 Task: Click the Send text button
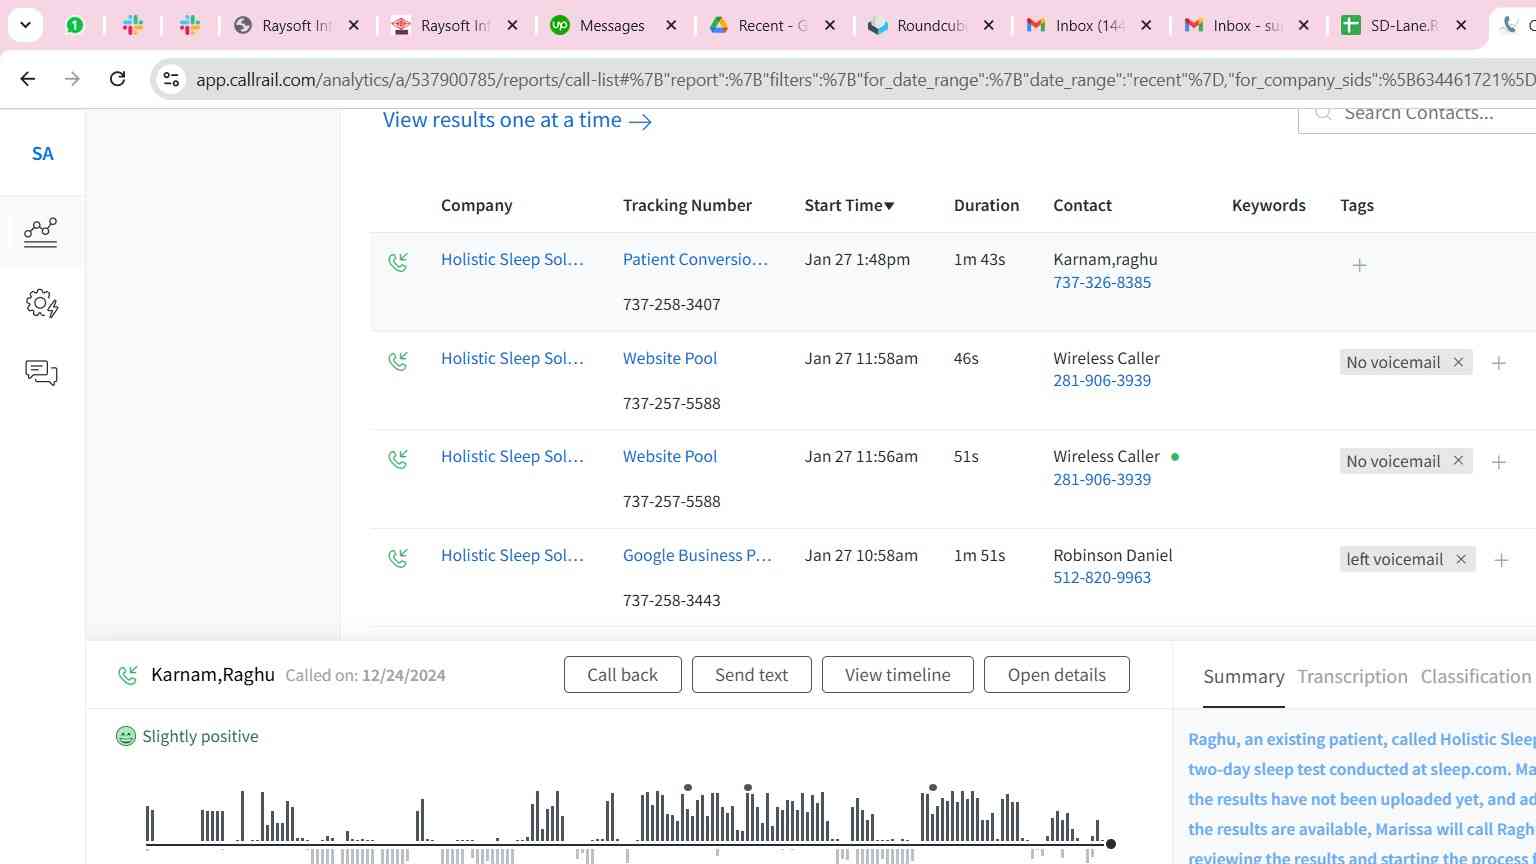coord(751,675)
